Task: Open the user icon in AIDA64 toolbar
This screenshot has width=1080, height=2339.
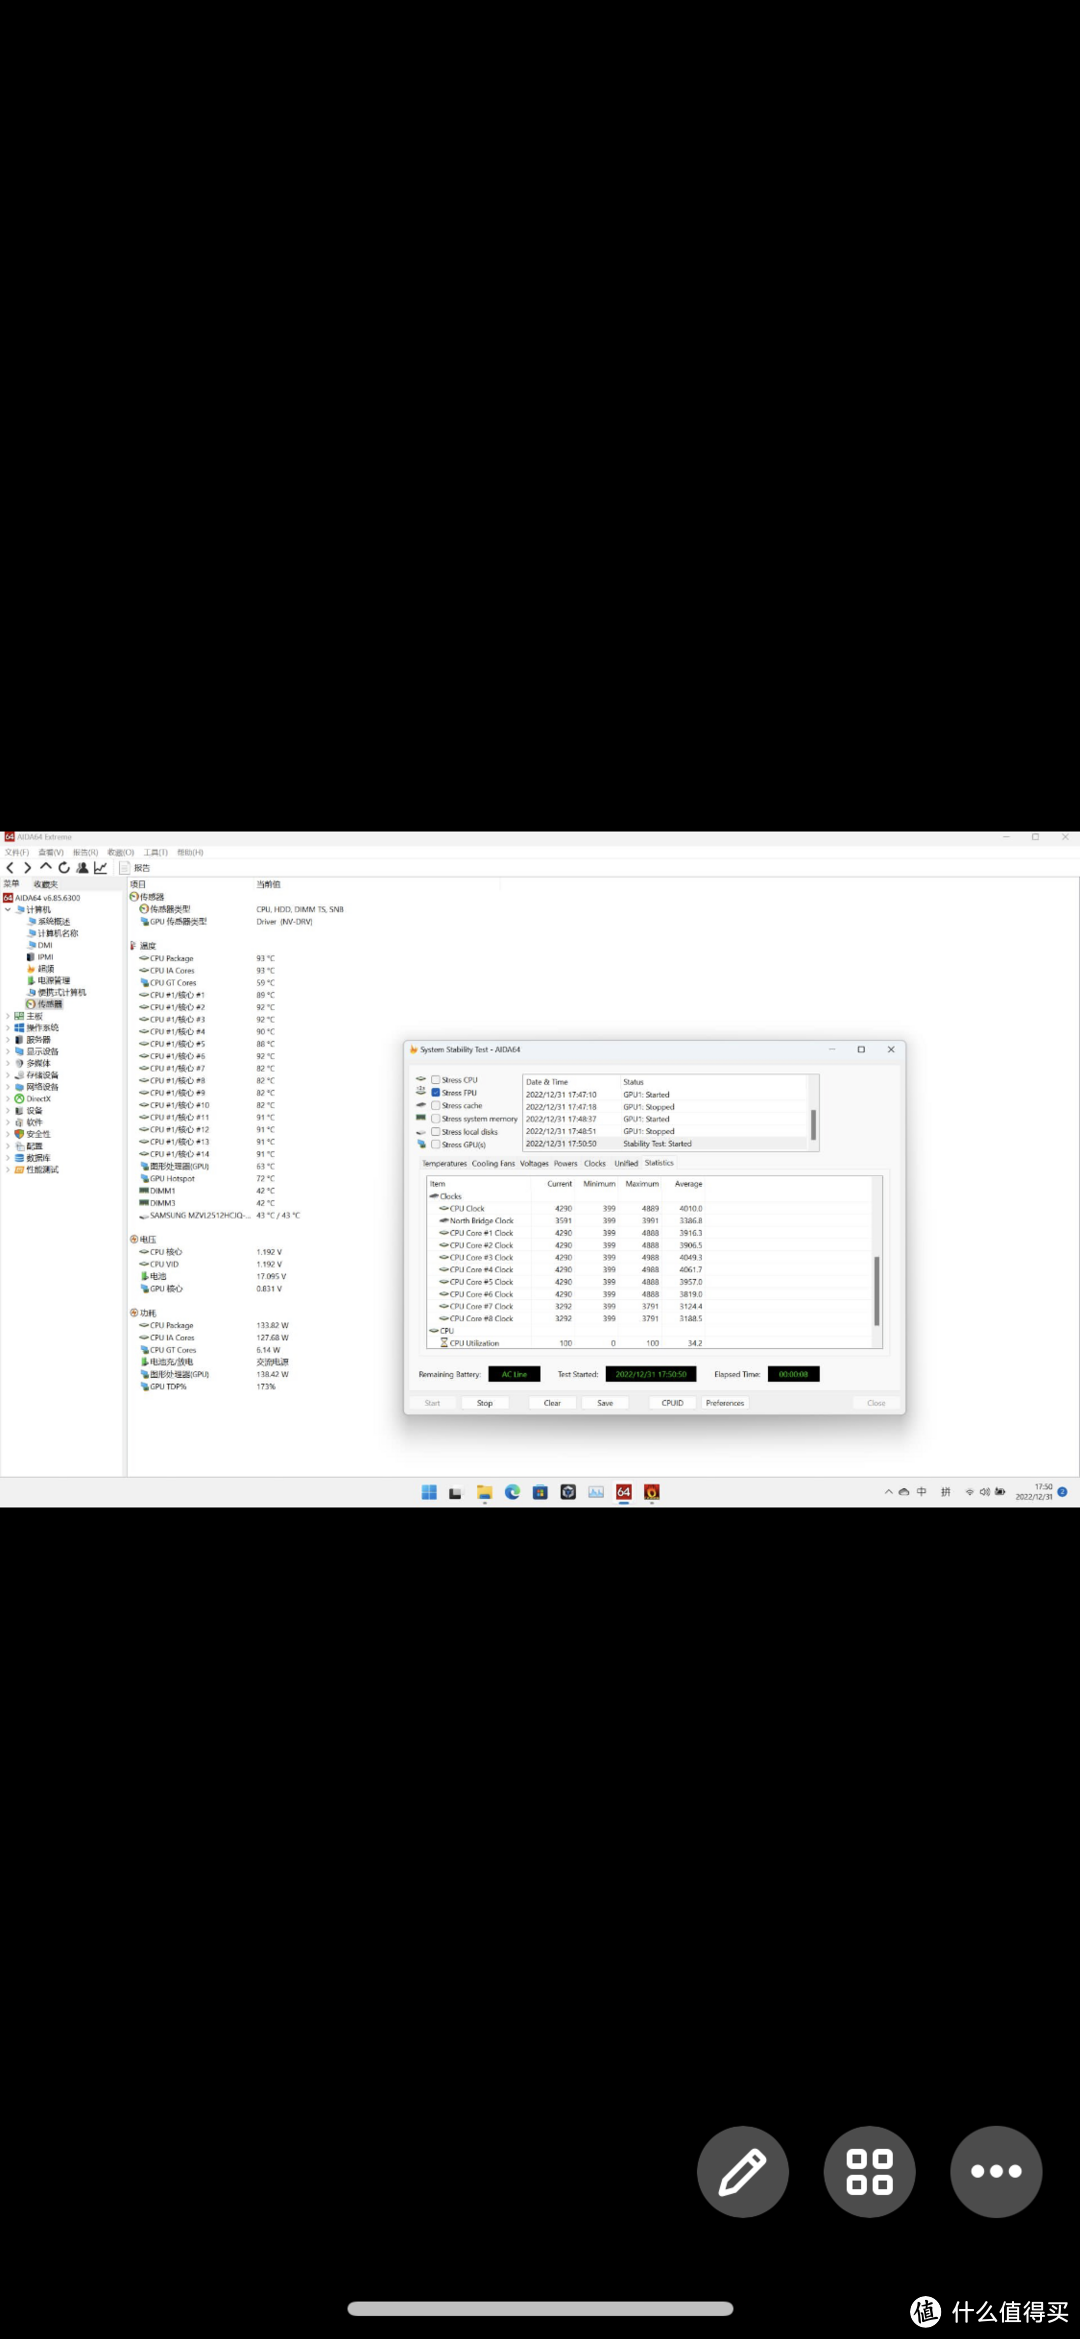Action: tap(82, 868)
